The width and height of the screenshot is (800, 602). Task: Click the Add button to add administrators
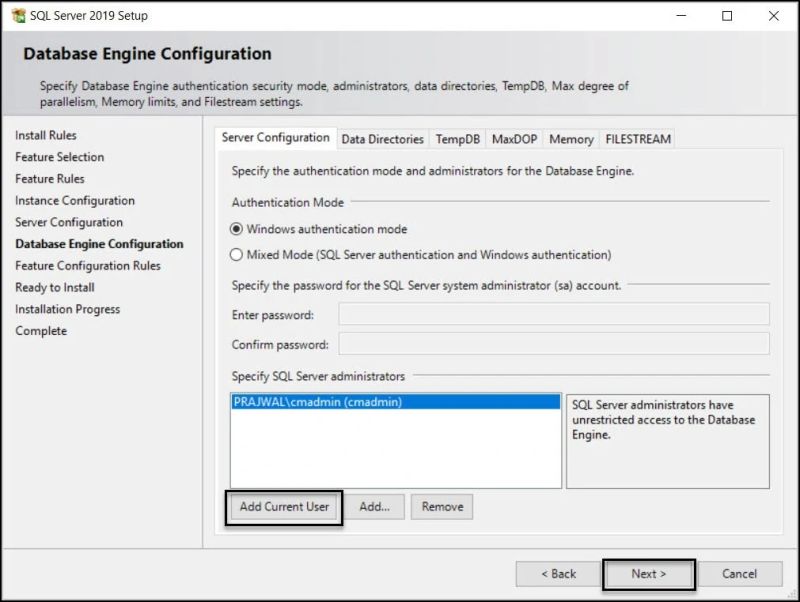coord(377,507)
